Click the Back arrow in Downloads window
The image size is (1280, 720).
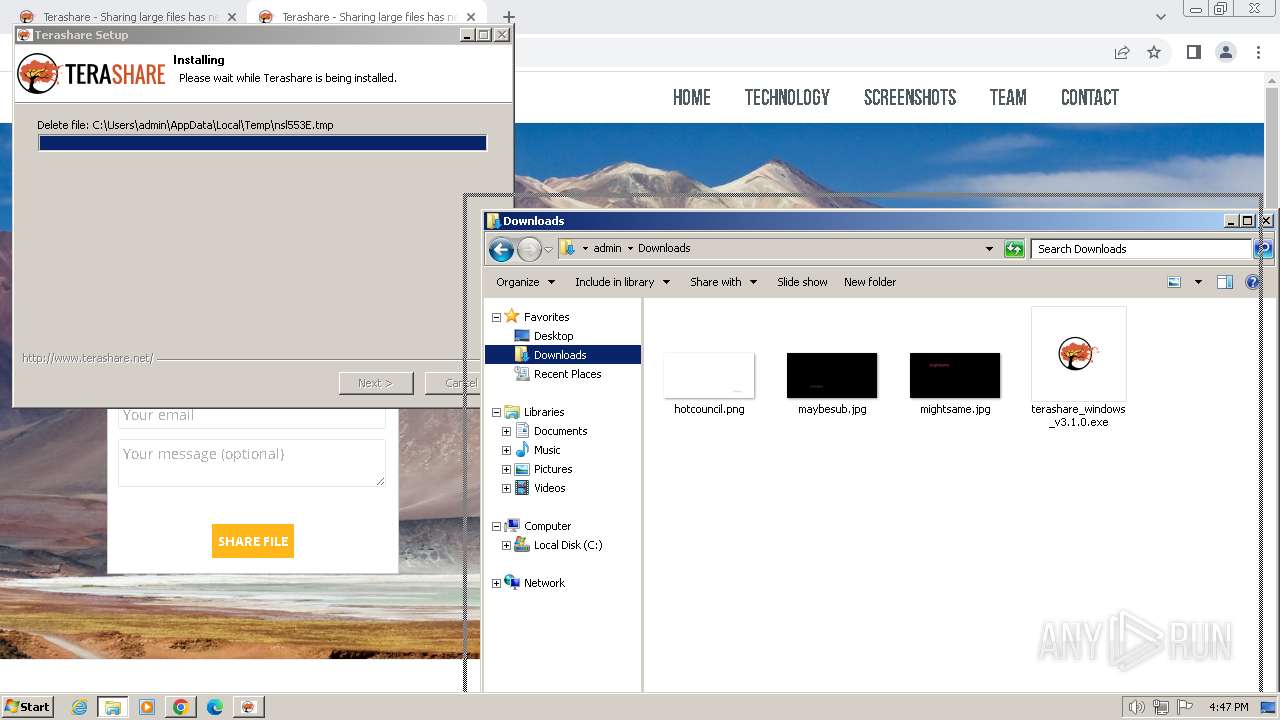point(501,249)
